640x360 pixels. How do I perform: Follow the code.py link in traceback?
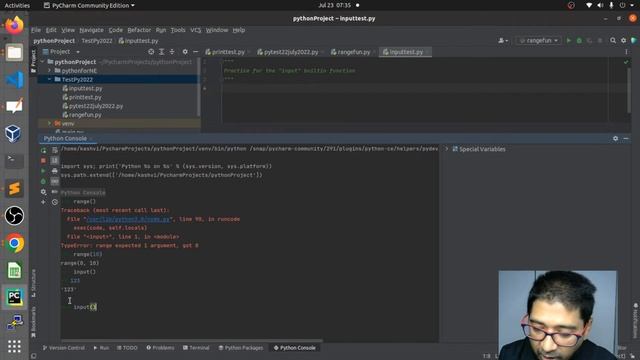tap(127, 219)
